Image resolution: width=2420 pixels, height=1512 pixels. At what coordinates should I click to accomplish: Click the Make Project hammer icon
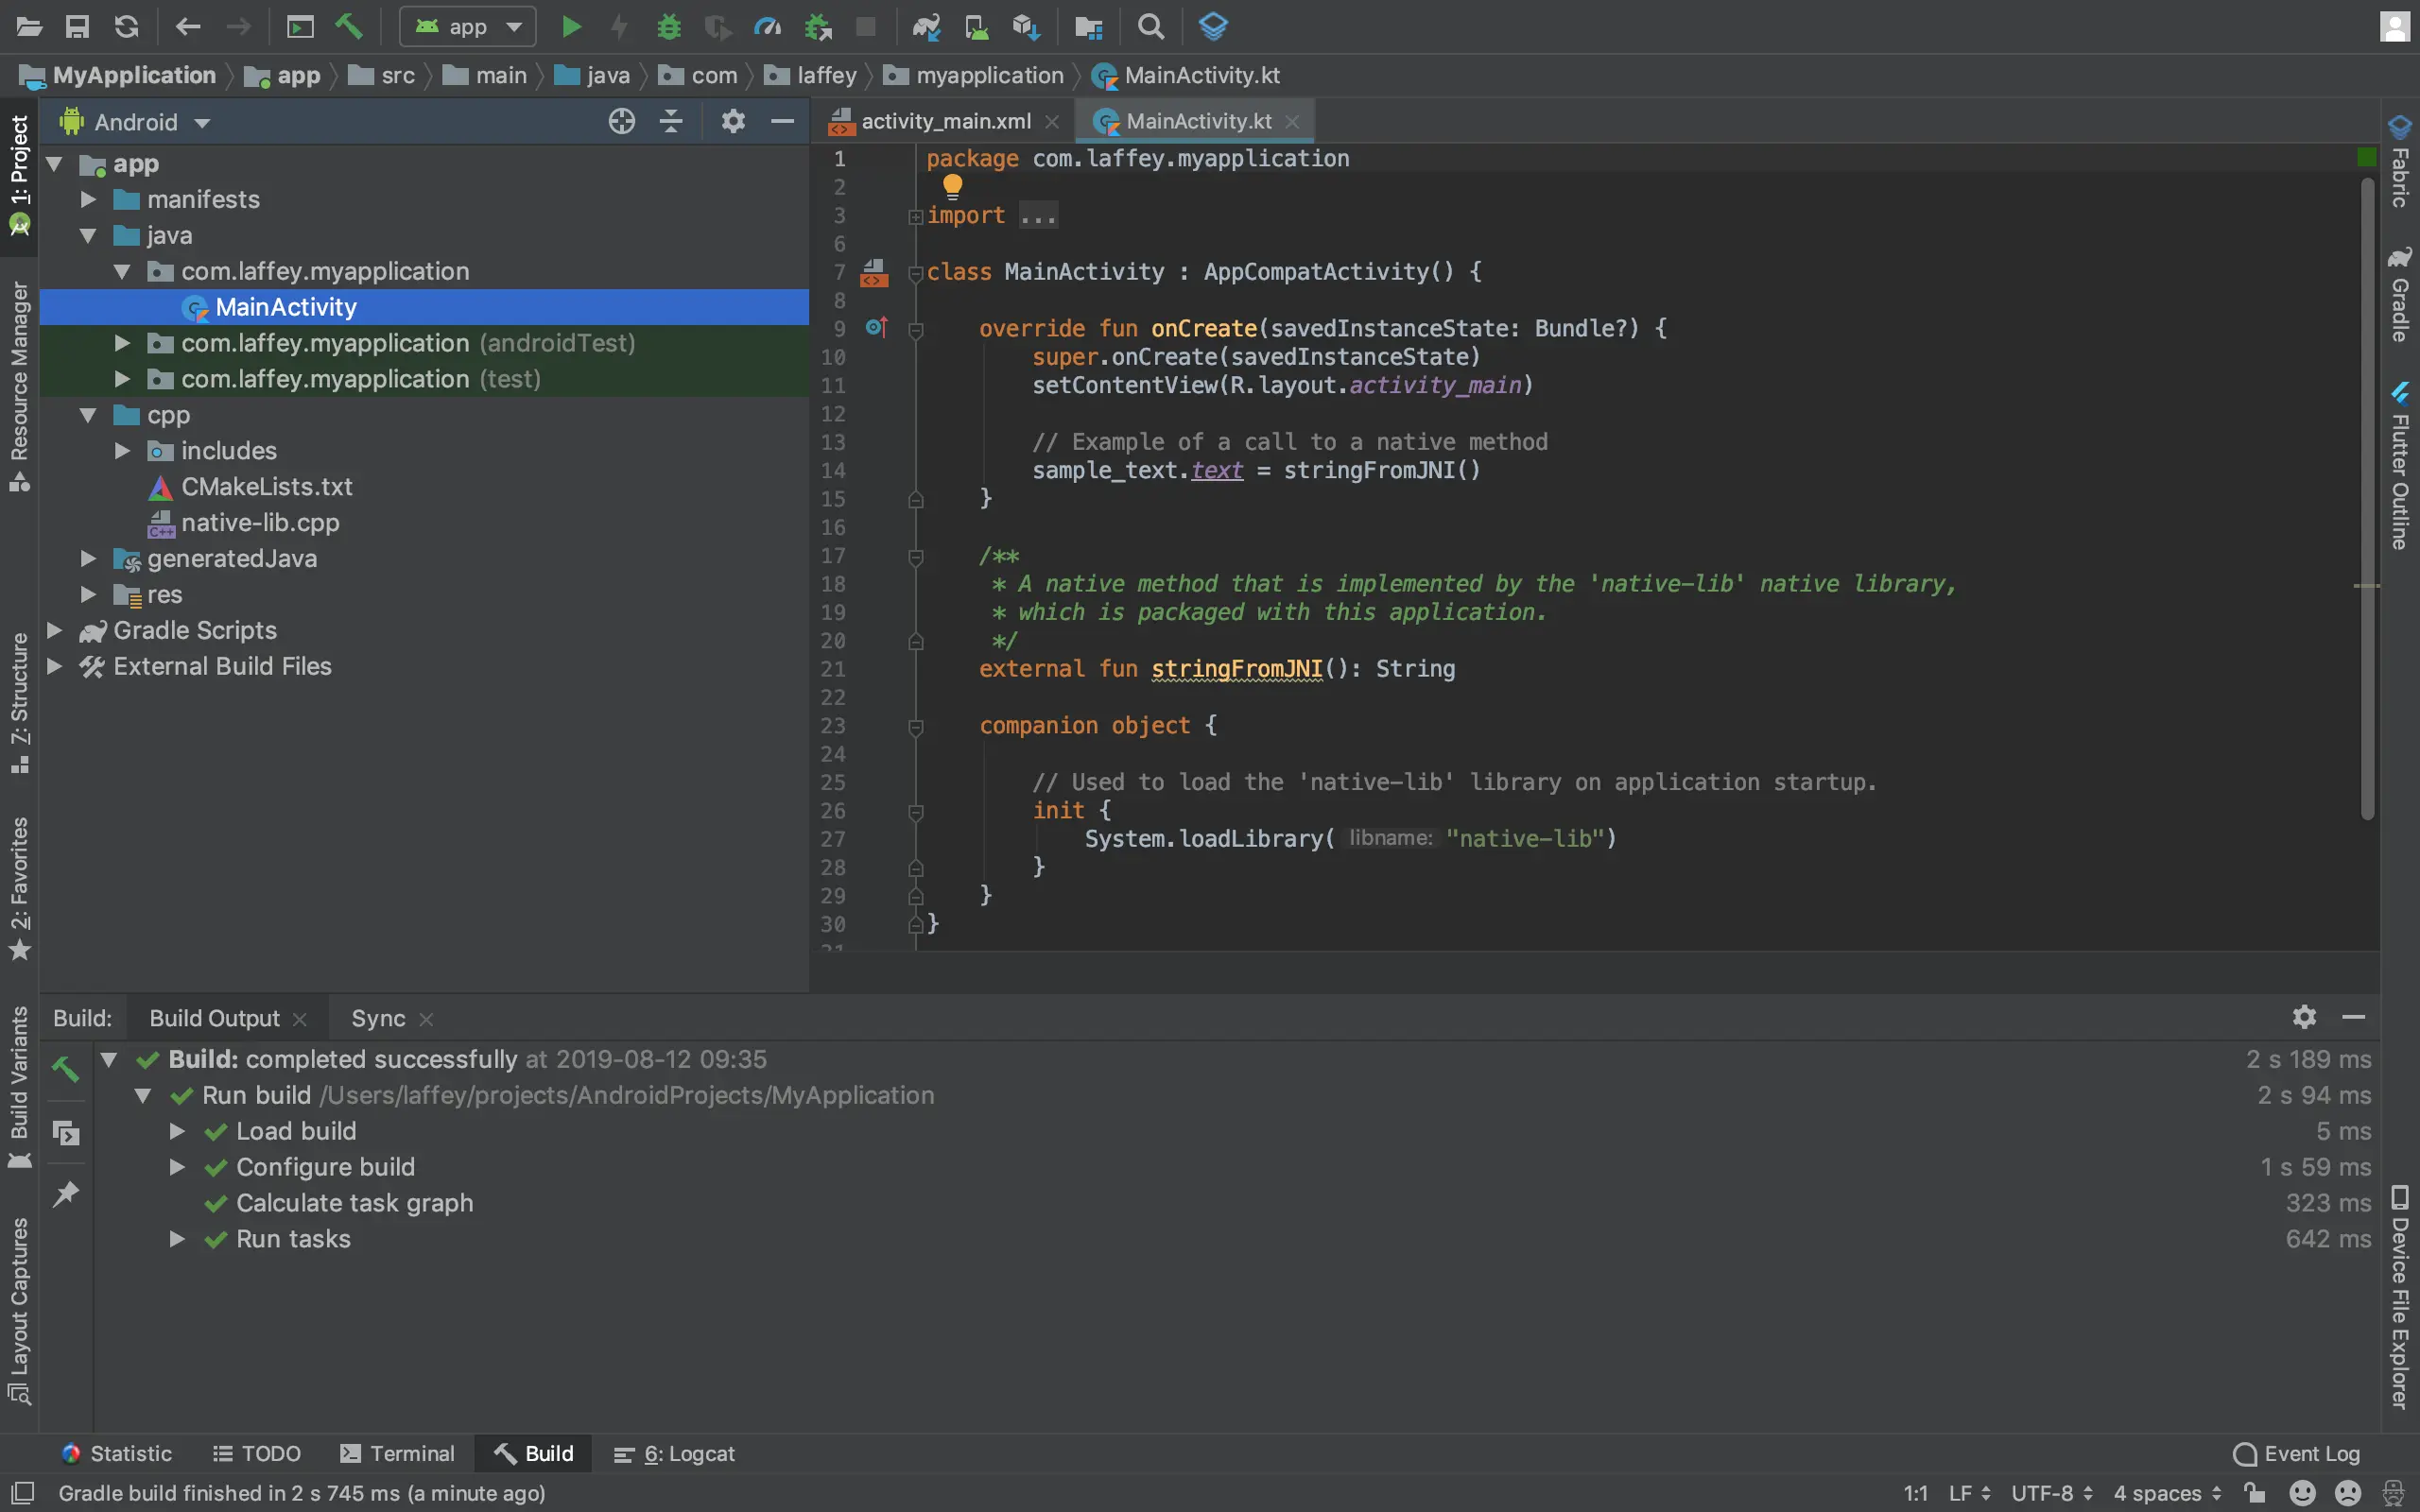click(x=349, y=27)
